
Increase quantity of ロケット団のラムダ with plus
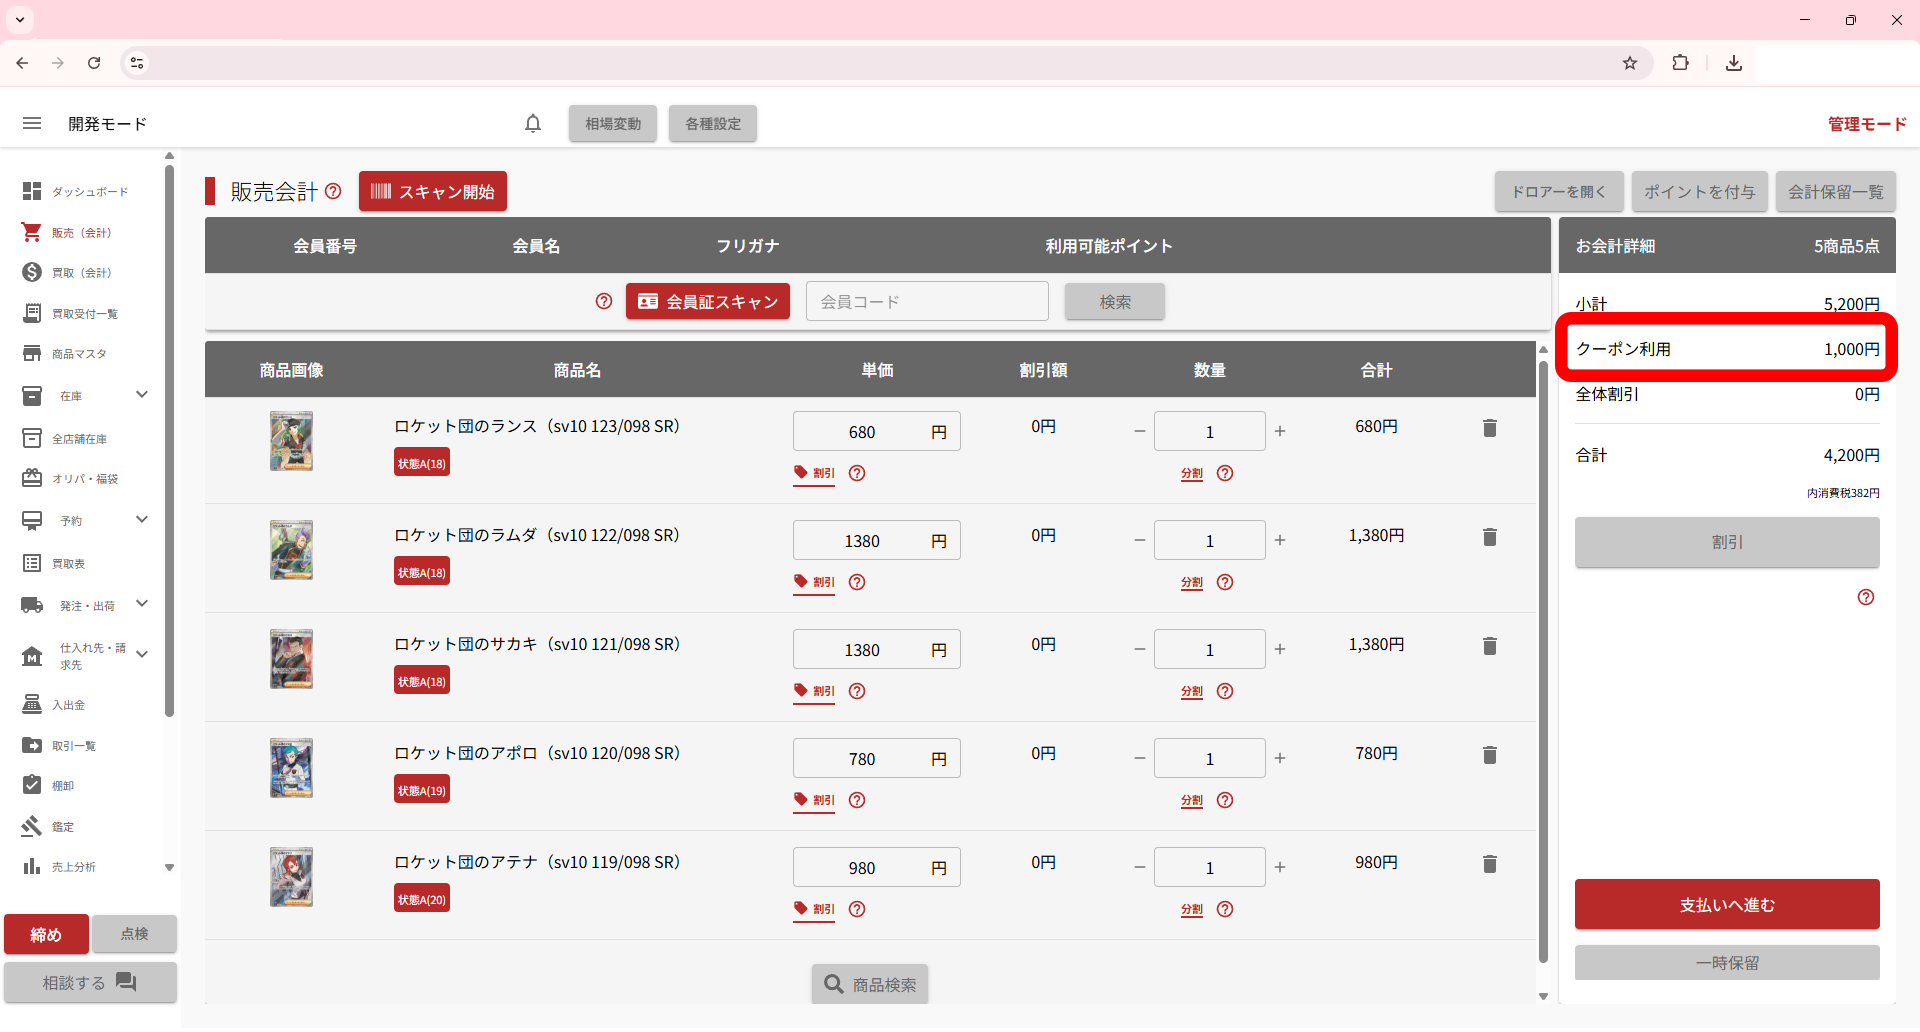click(1280, 540)
